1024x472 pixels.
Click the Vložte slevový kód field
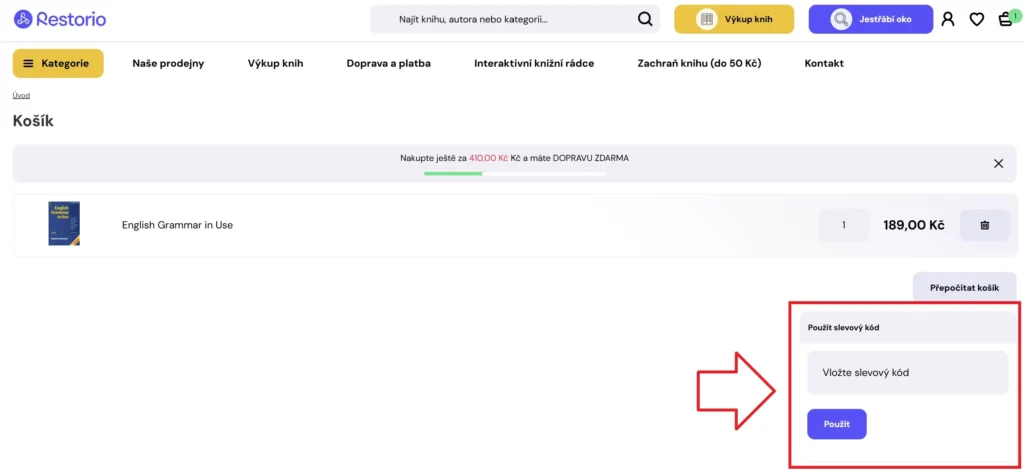coord(907,372)
